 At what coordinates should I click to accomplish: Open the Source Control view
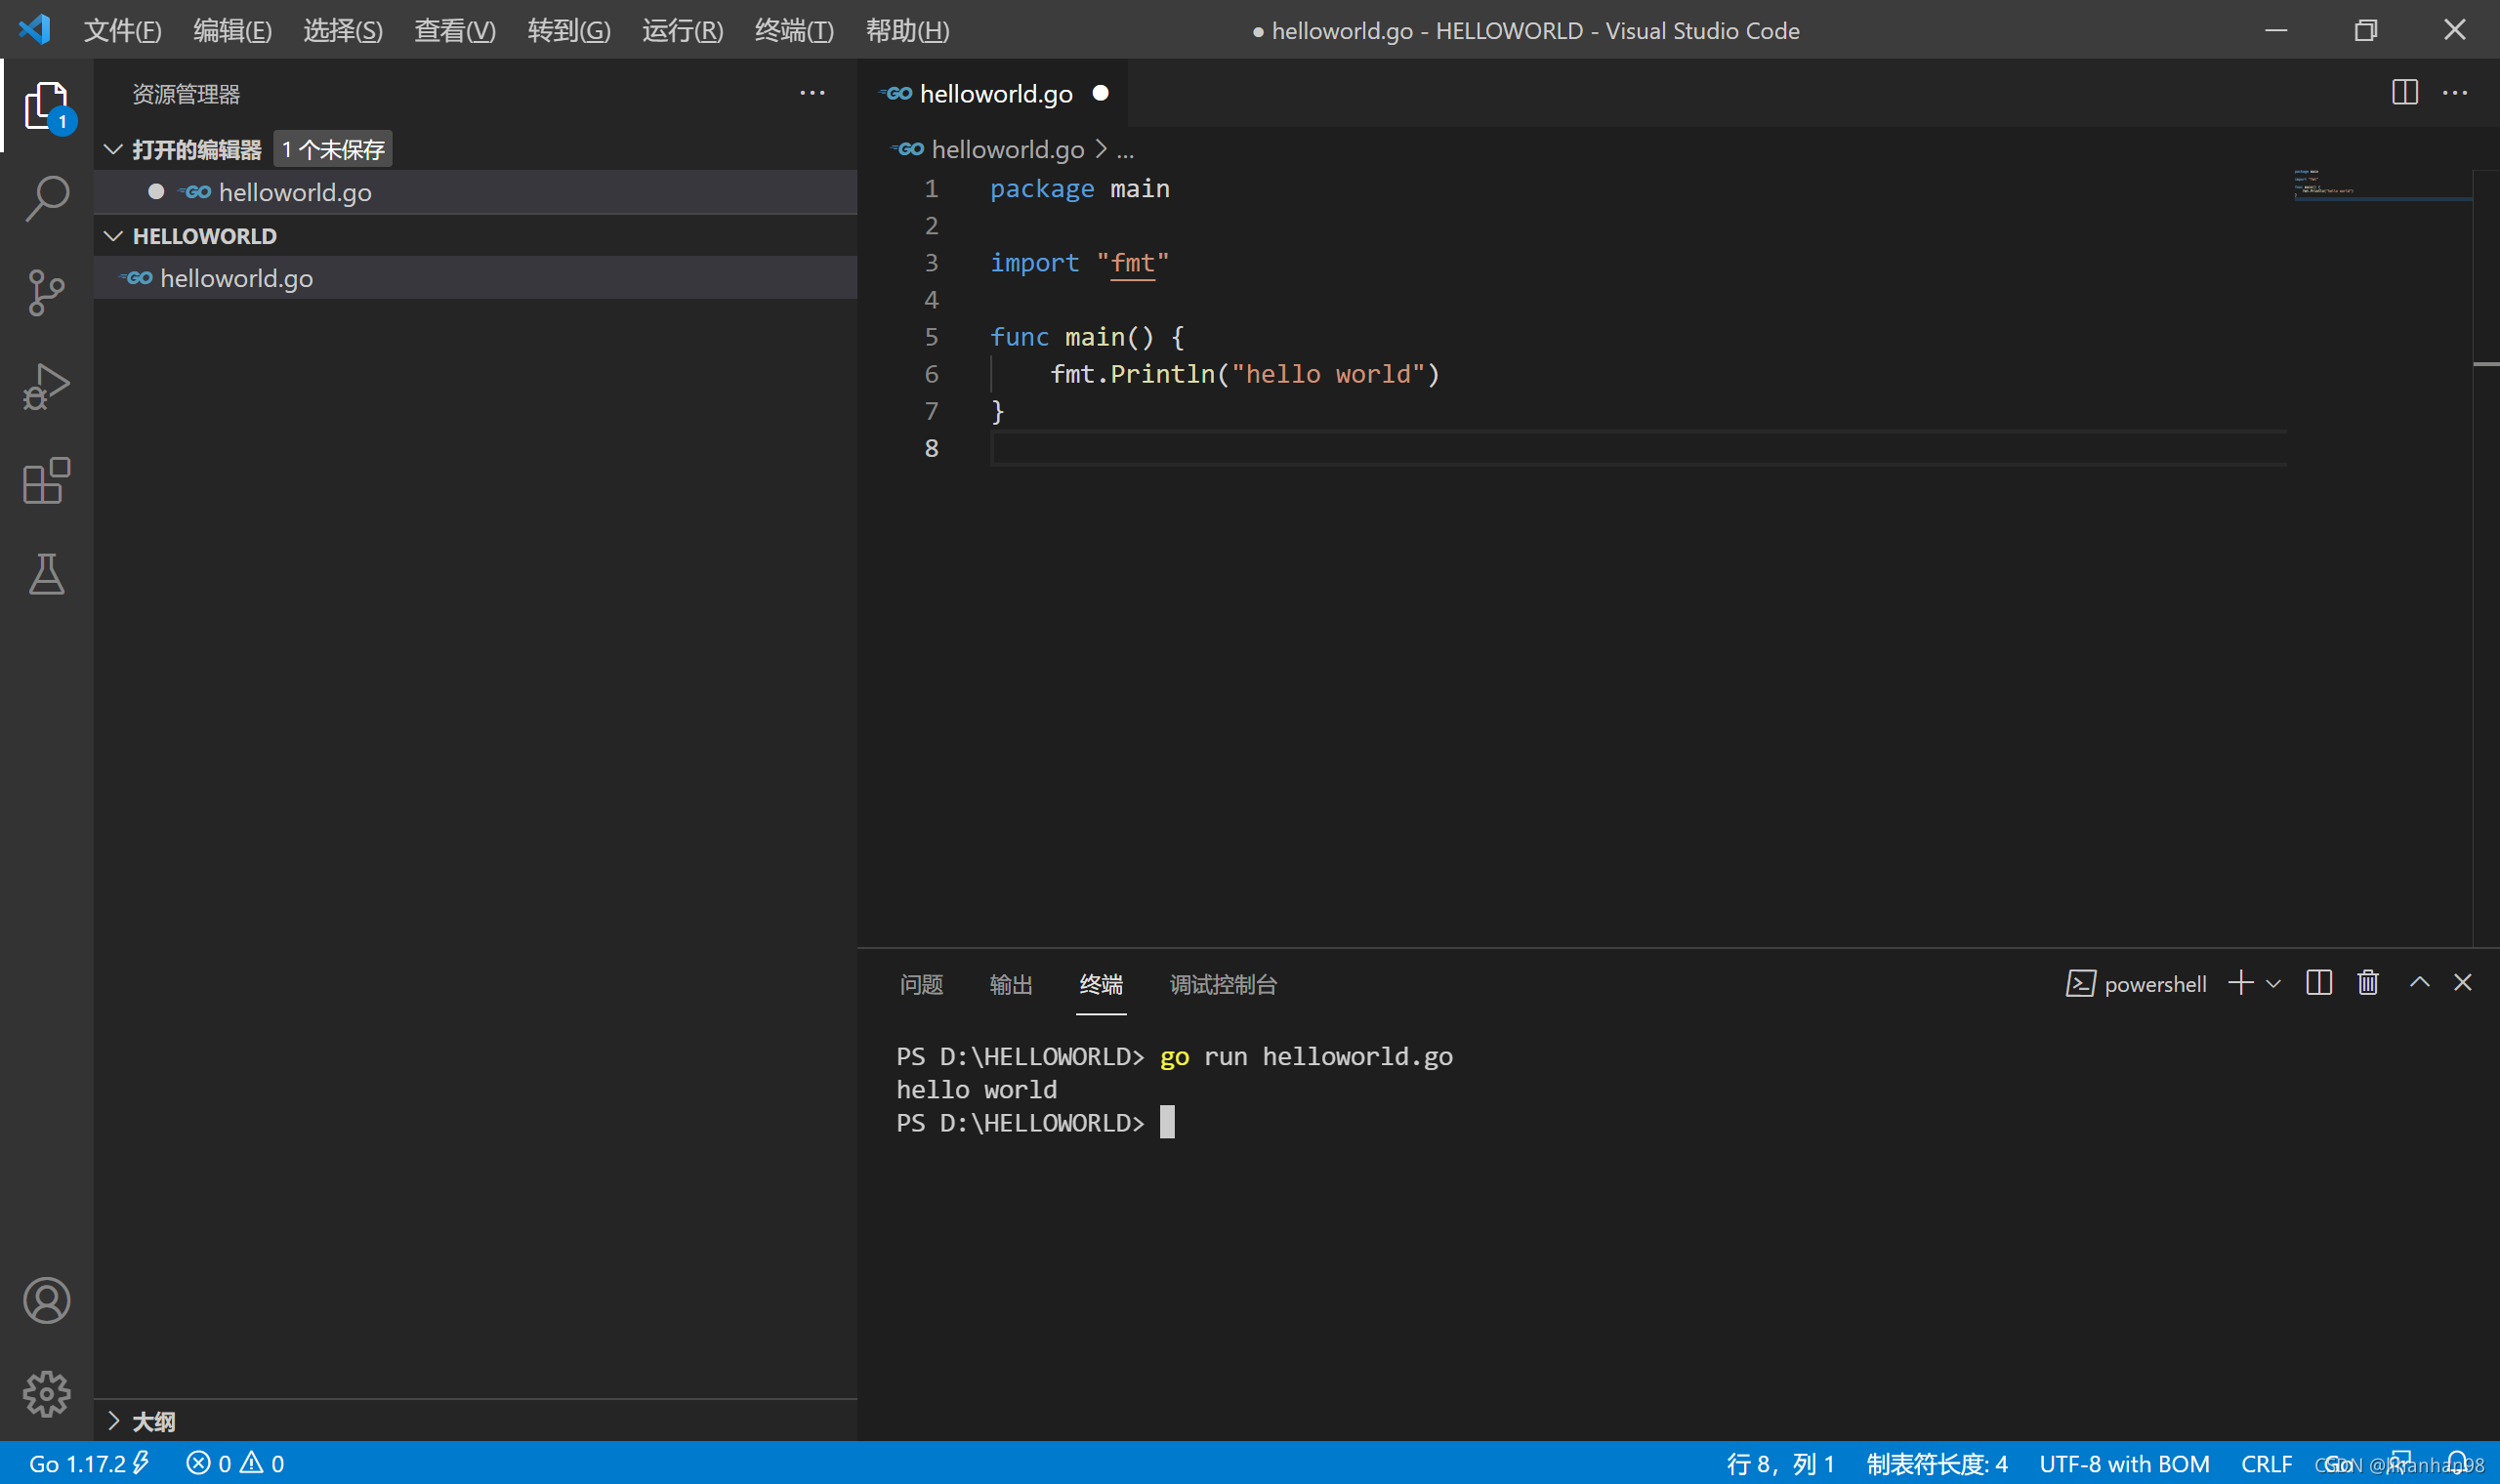click(x=45, y=292)
